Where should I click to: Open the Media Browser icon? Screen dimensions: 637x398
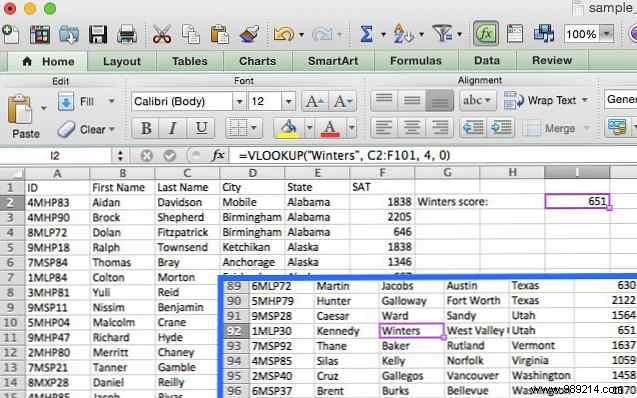pos(544,34)
